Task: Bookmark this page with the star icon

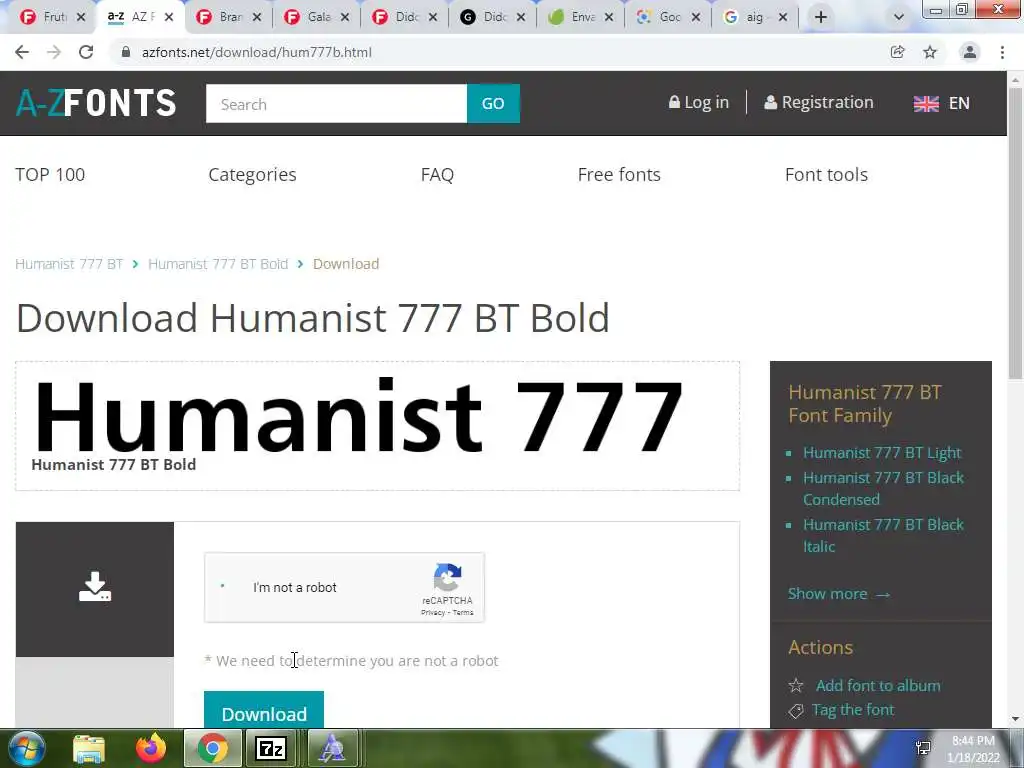Action: coord(930,52)
